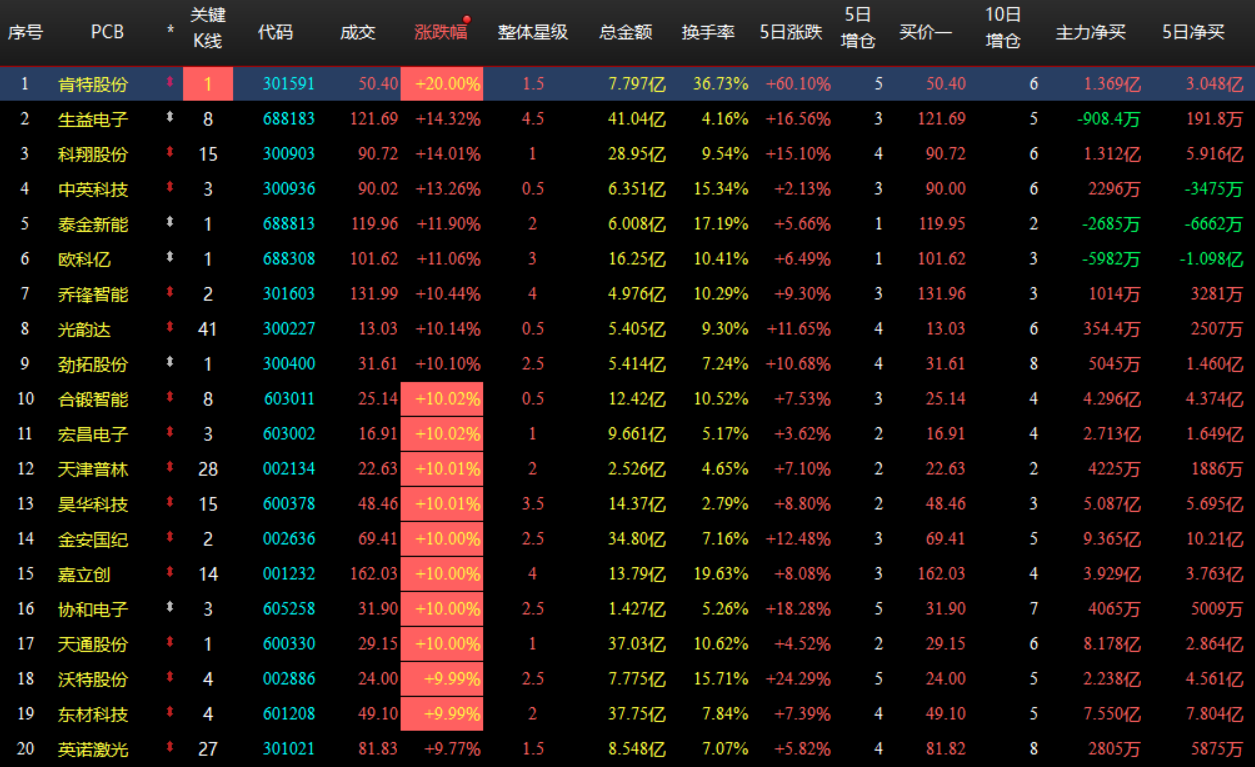Click the marker icon beside 肯特股份

[170, 84]
